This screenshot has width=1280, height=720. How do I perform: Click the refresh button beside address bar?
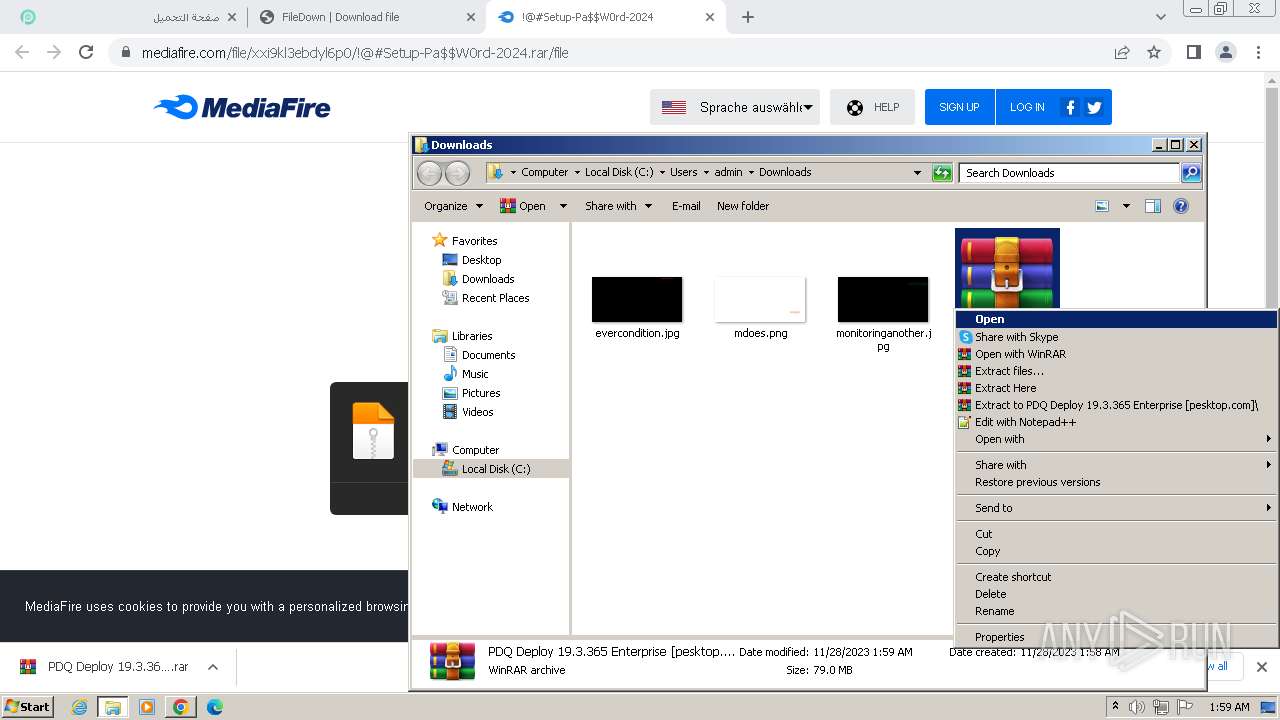[942, 173]
